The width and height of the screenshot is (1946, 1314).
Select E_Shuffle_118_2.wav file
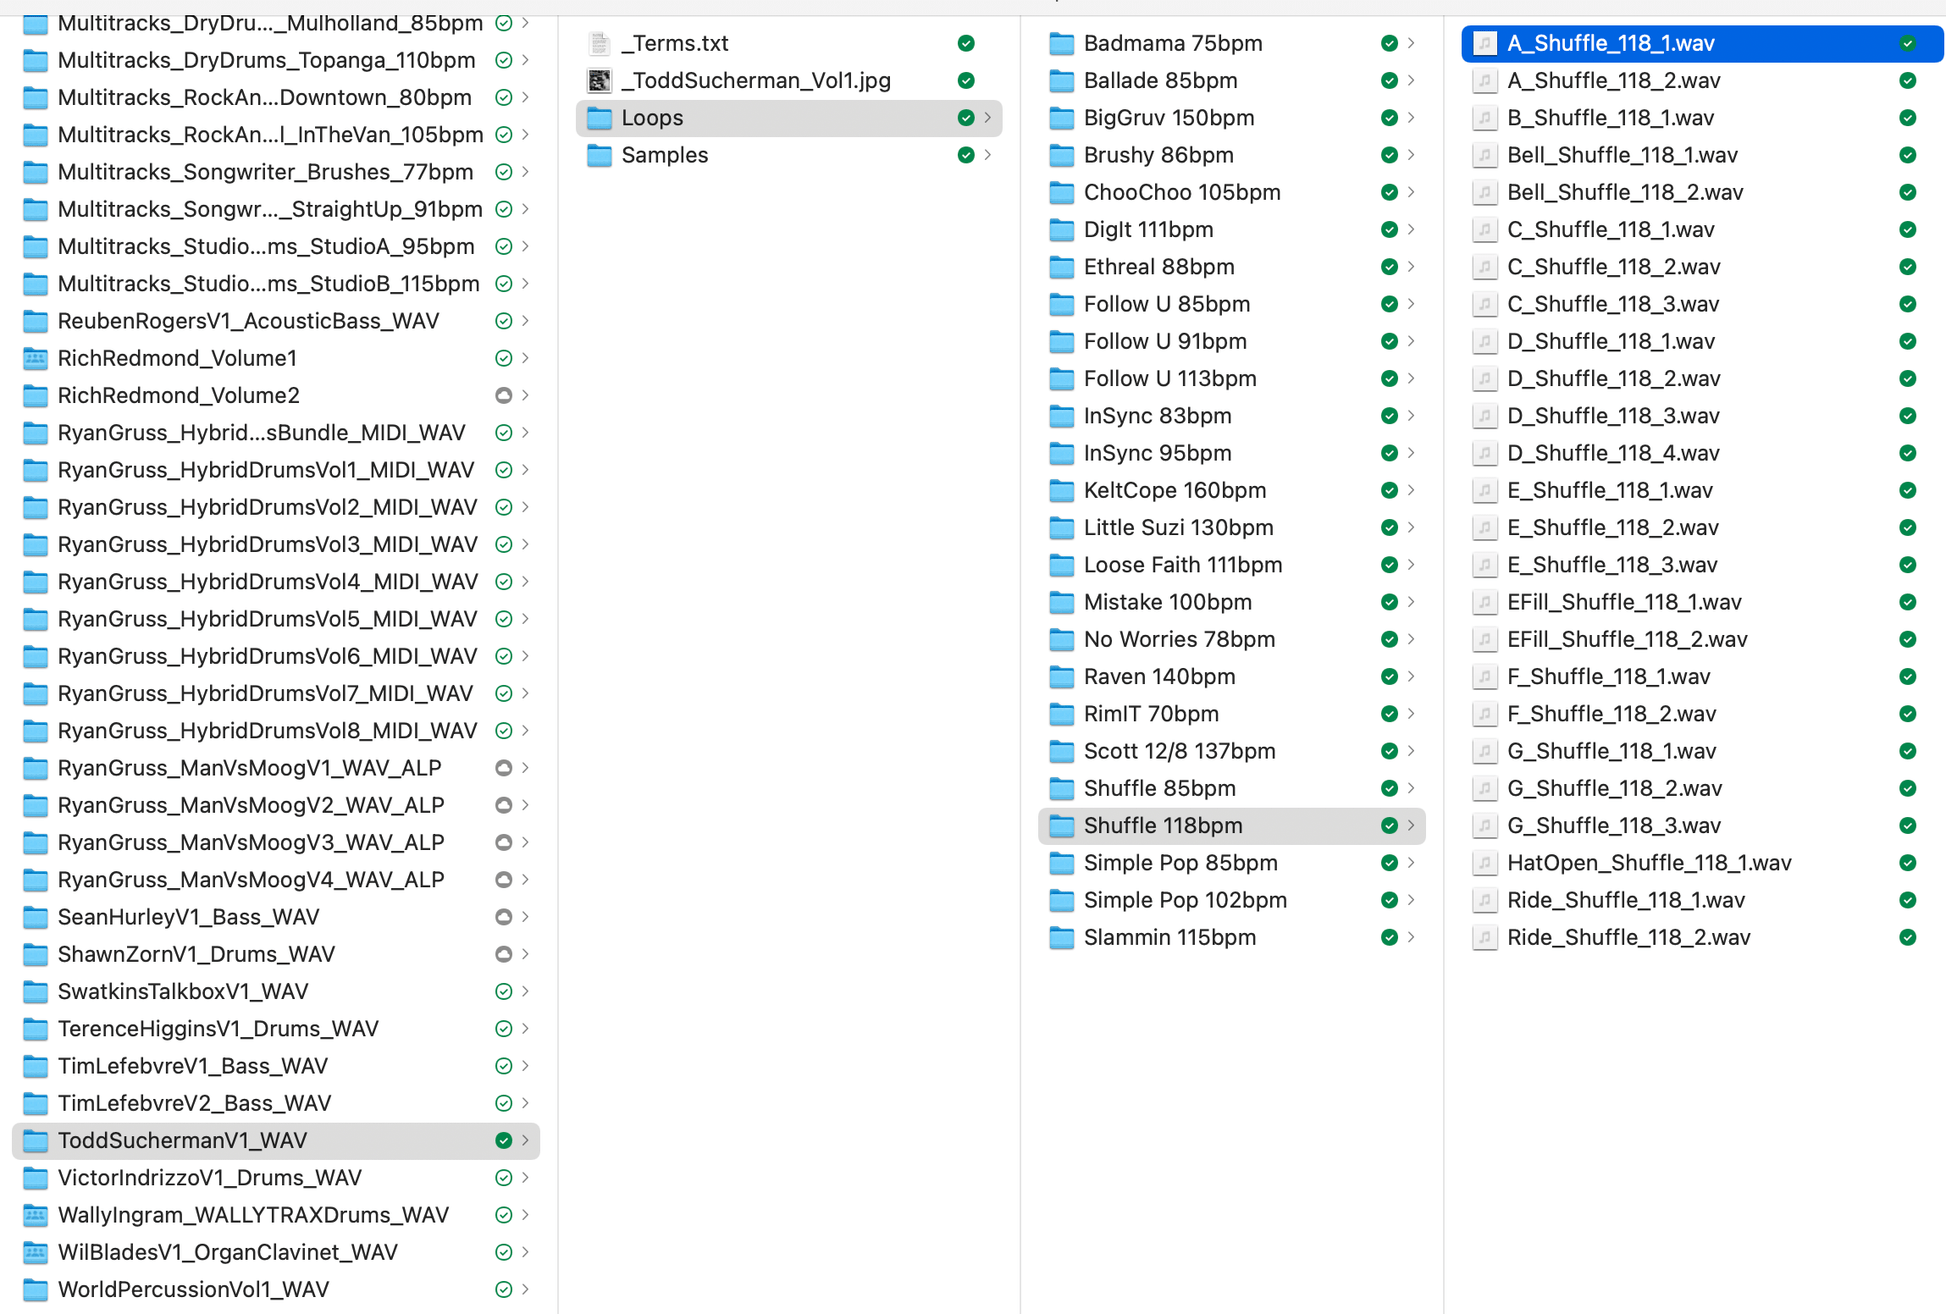1702,528
